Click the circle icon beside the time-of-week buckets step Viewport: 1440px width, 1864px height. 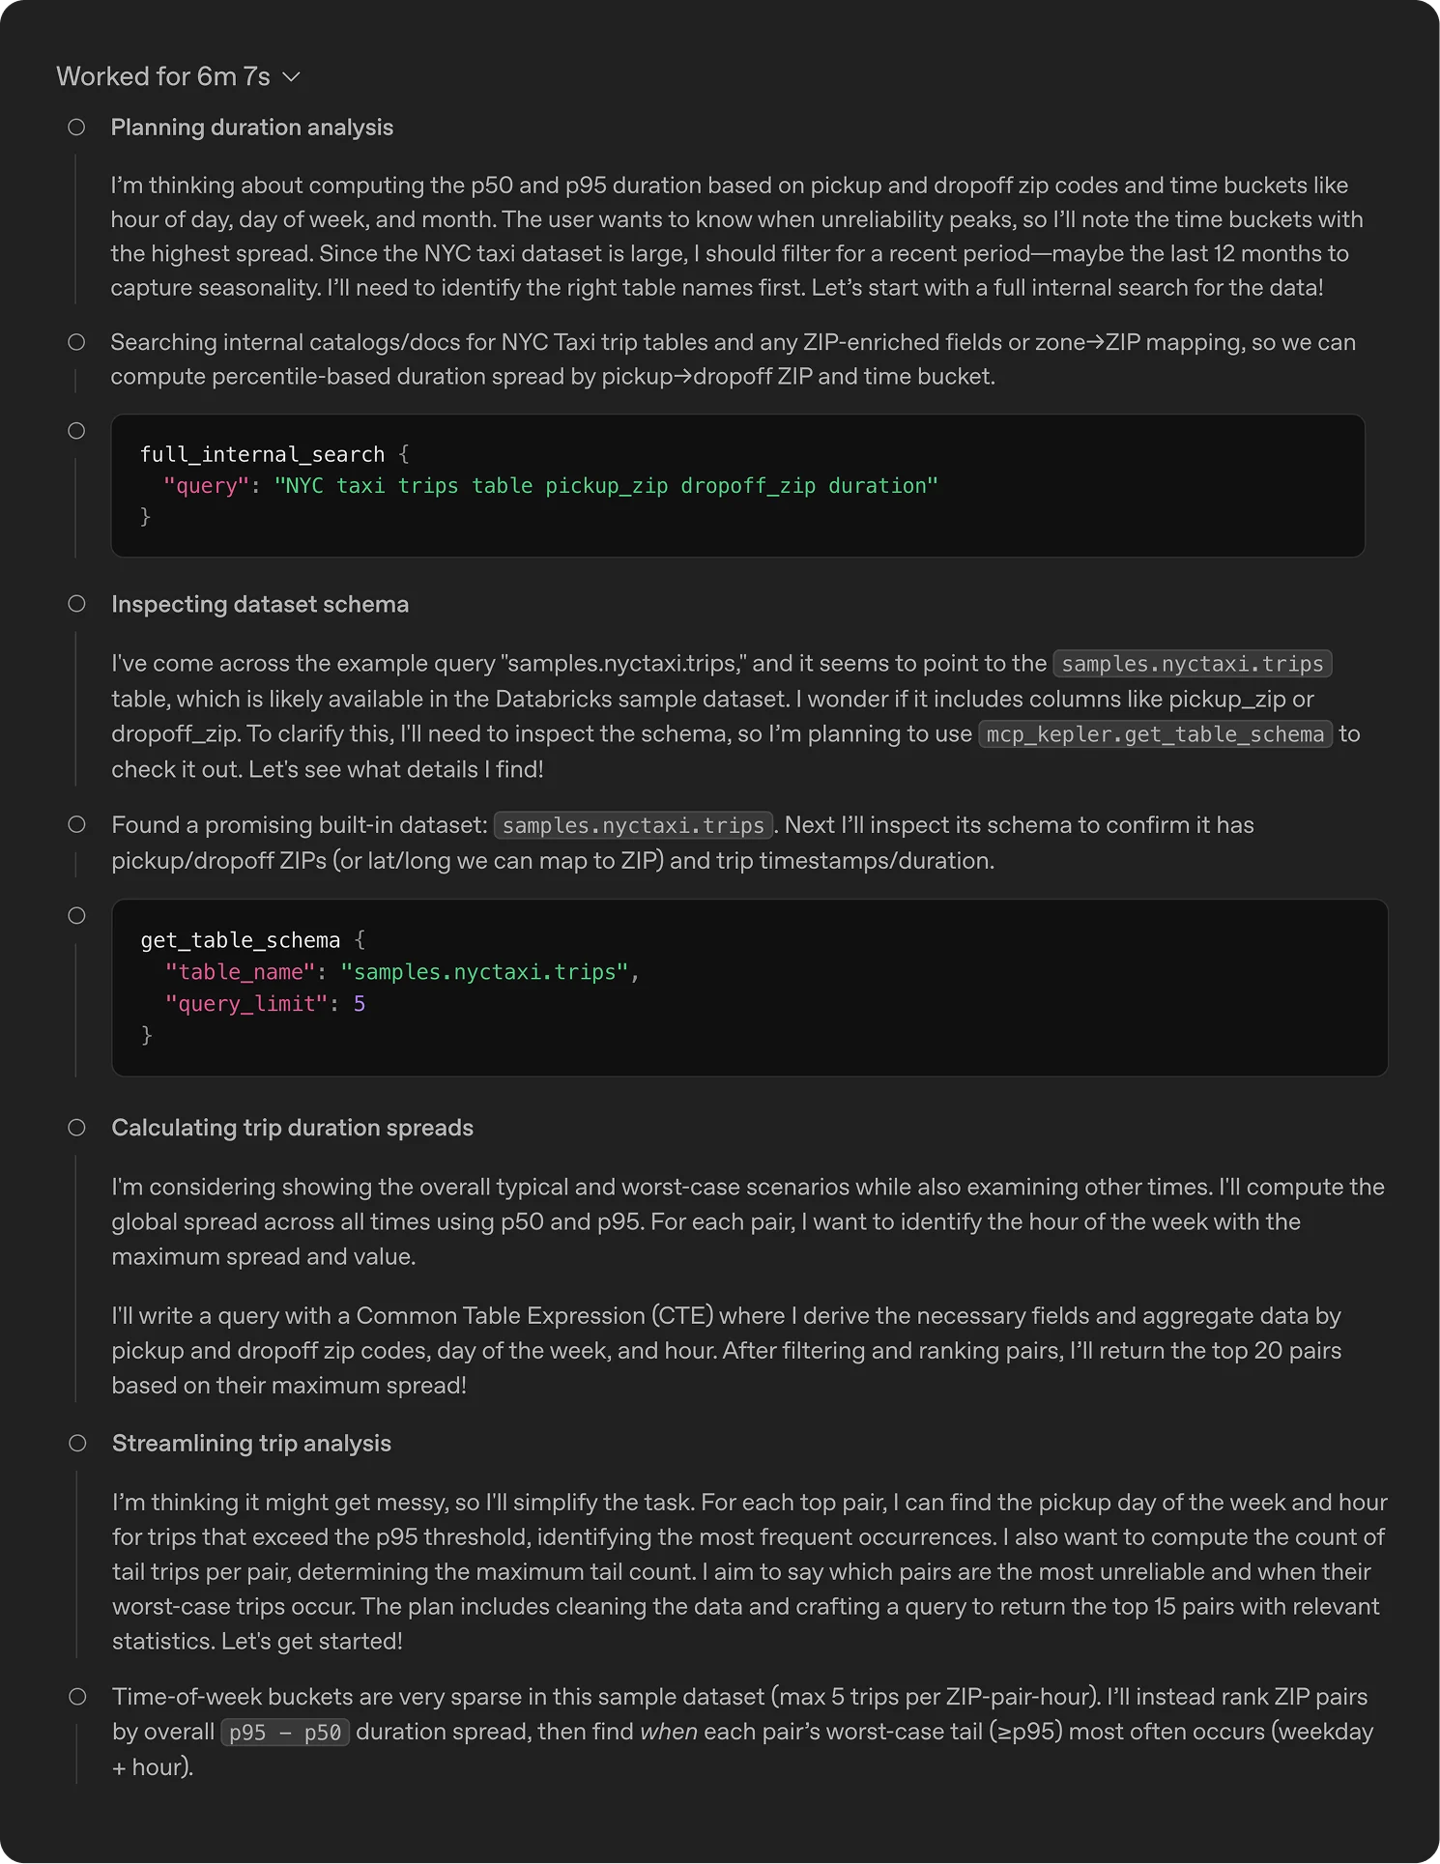77,1697
